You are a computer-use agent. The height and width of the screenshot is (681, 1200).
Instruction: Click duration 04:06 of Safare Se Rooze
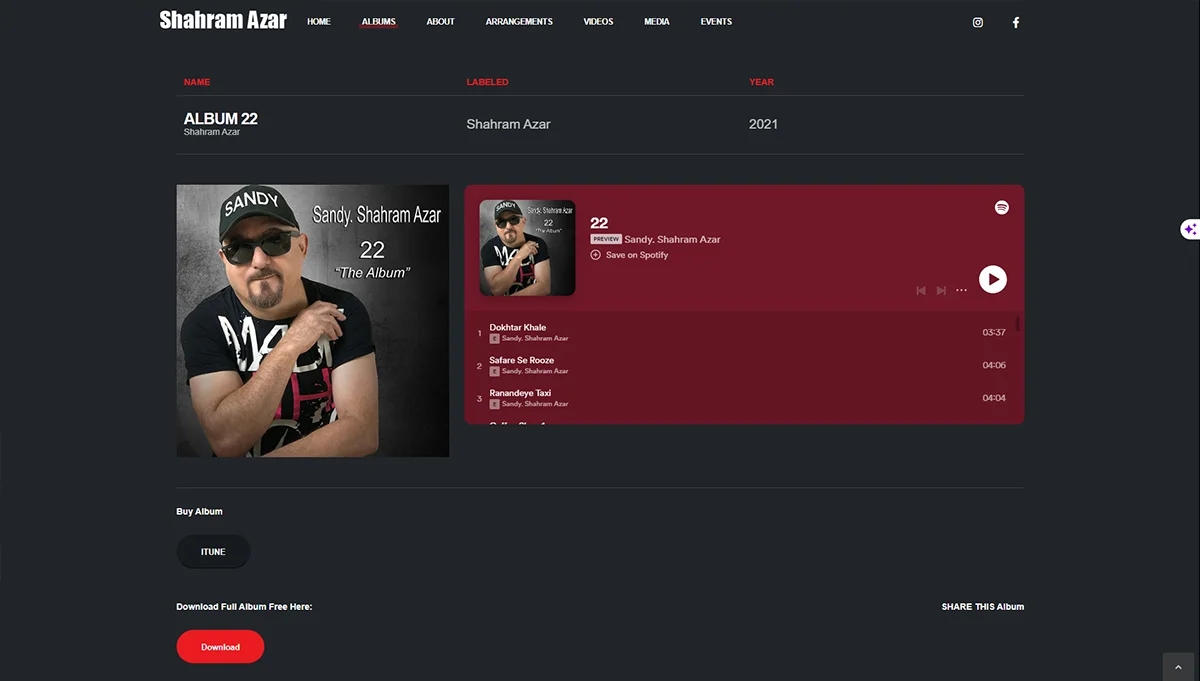click(x=994, y=365)
